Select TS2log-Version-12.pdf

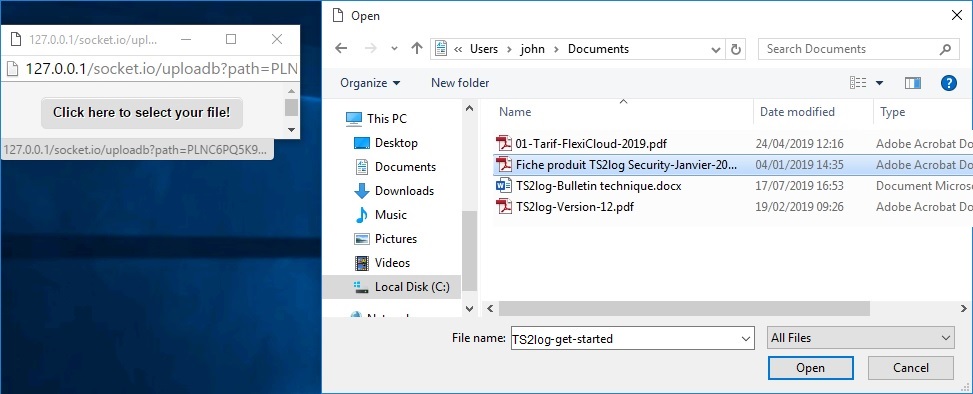click(575, 206)
